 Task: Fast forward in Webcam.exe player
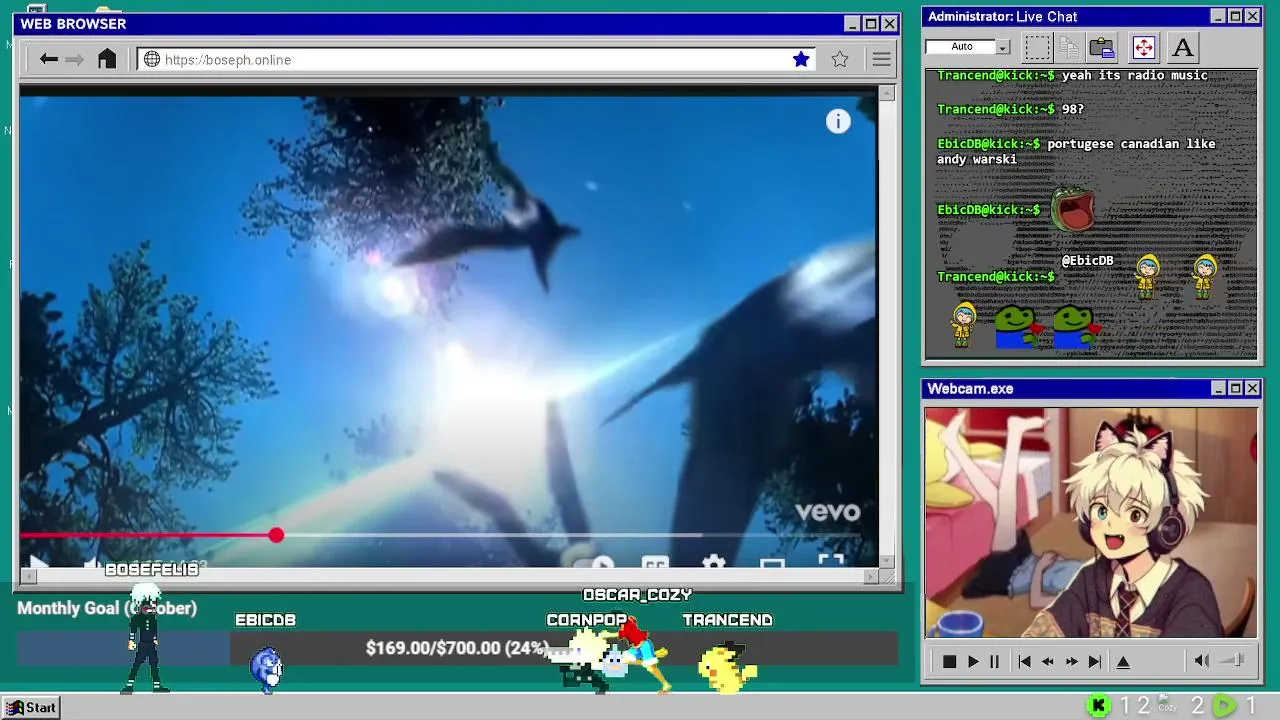point(1071,661)
